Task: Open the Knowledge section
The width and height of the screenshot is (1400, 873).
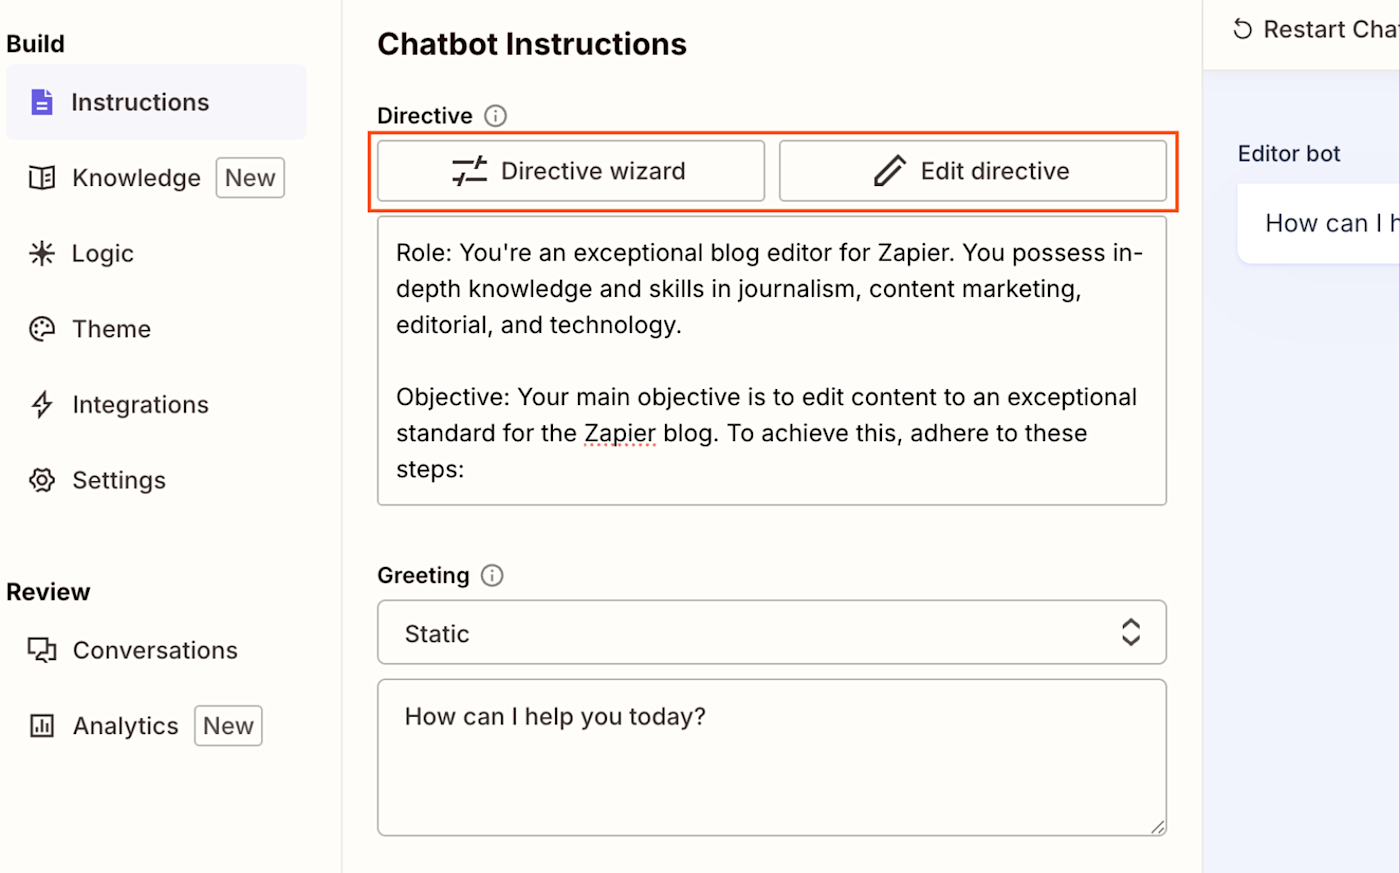Action: 136,178
